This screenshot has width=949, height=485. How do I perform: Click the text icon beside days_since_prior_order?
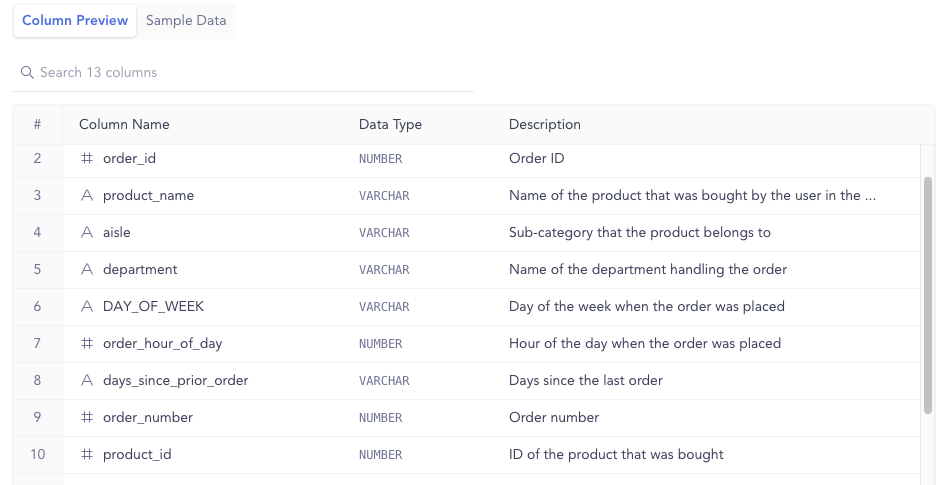click(x=87, y=380)
